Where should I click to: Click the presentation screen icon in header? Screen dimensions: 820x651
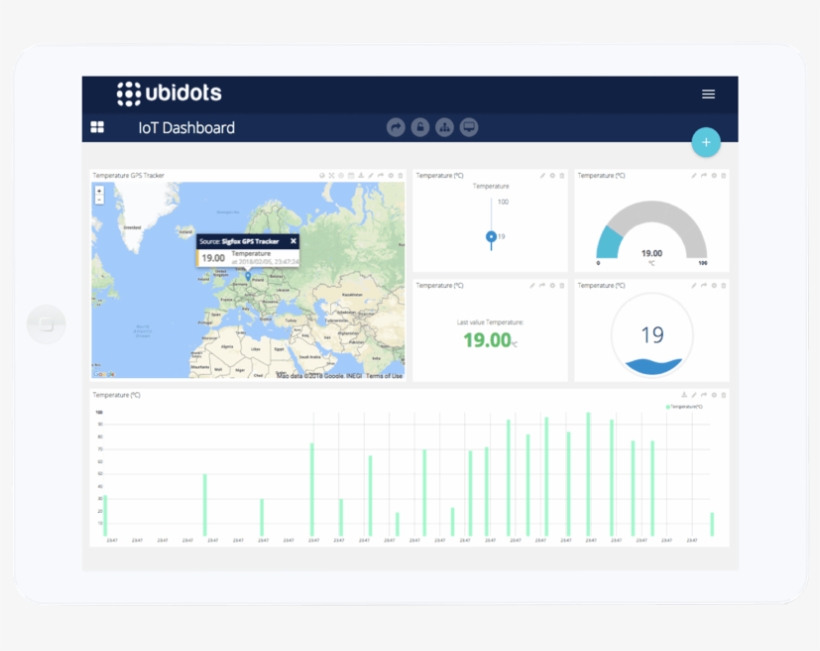click(x=468, y=127)
